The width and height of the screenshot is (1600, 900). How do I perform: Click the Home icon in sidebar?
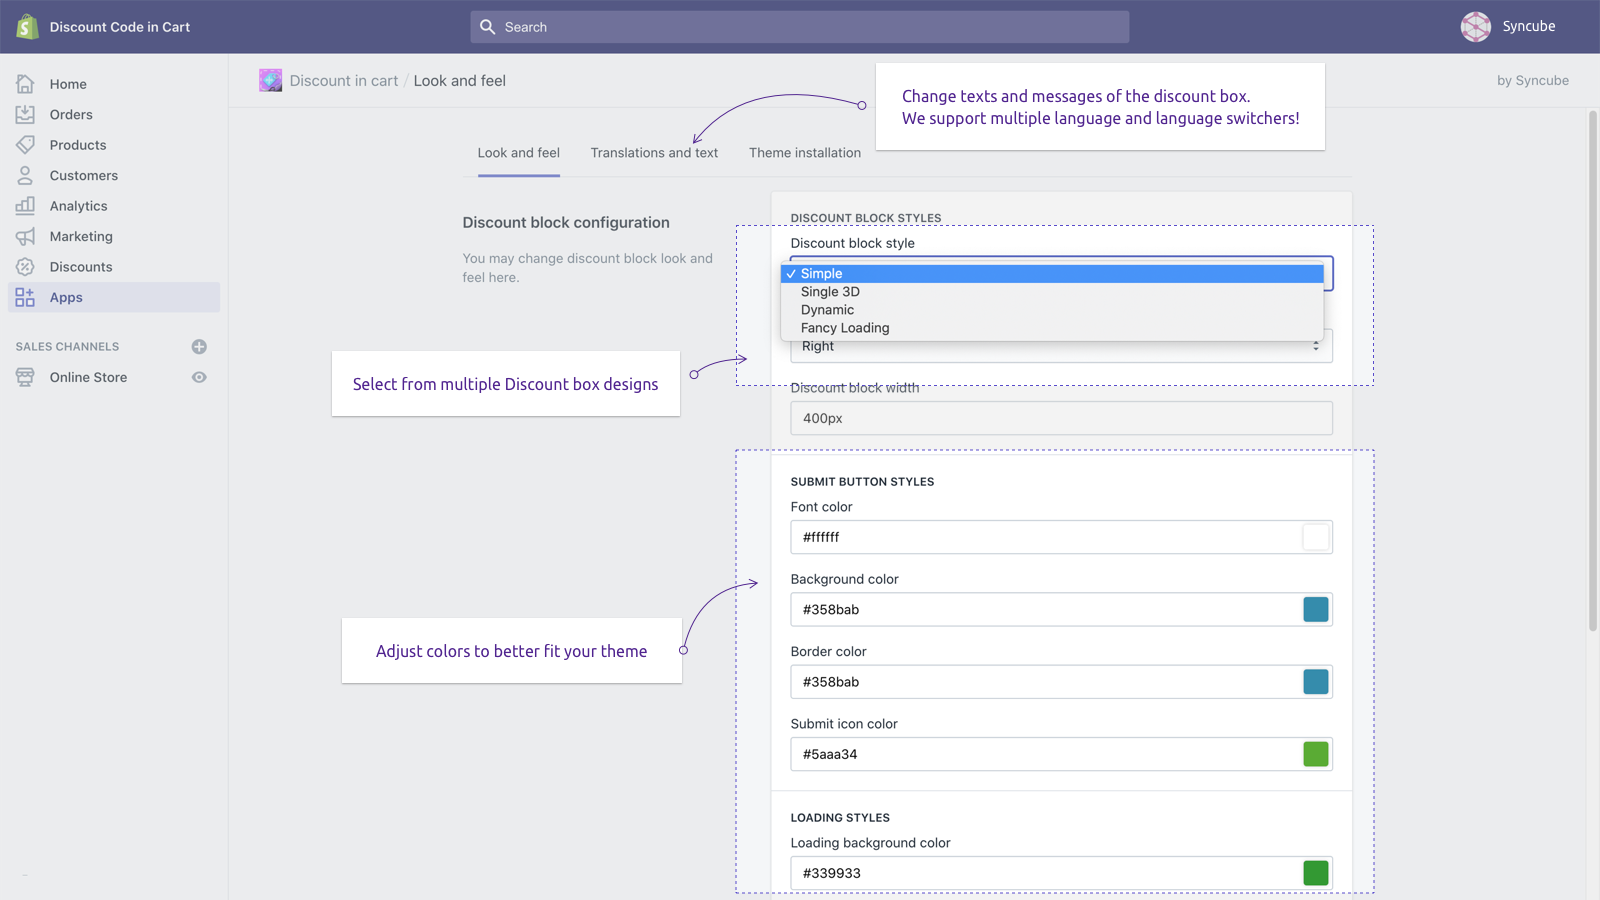pyautogui.click(x=25, y=84)
